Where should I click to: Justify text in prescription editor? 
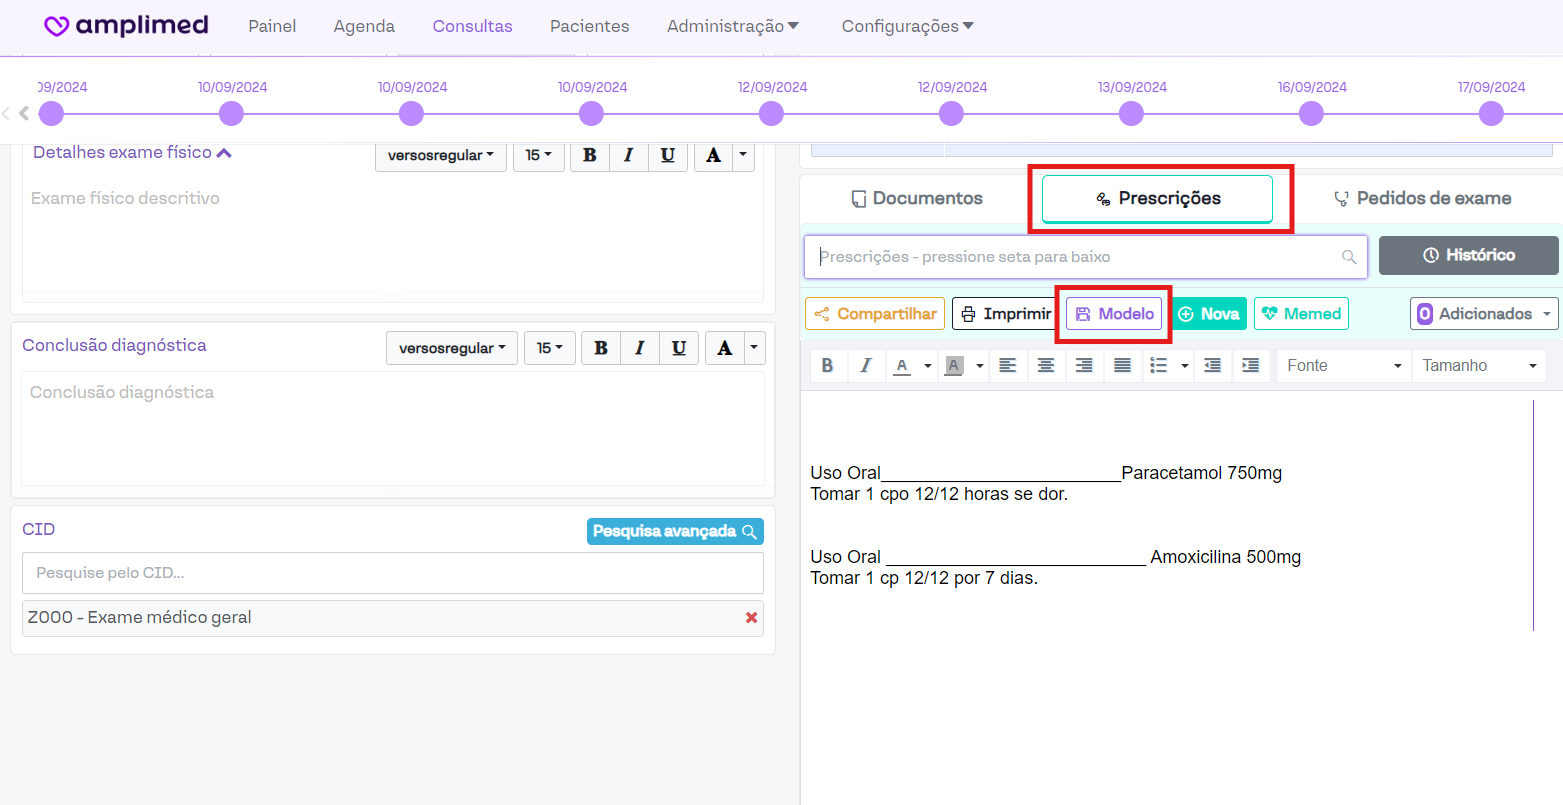click(x=1122, y=366)
